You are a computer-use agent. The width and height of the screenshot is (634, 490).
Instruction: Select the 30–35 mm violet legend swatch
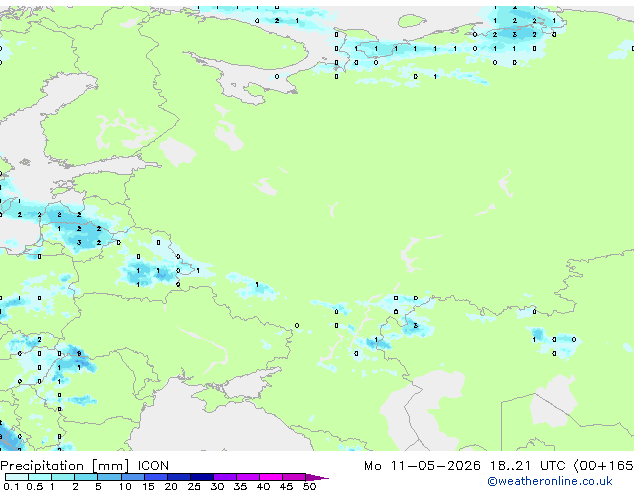225,477
